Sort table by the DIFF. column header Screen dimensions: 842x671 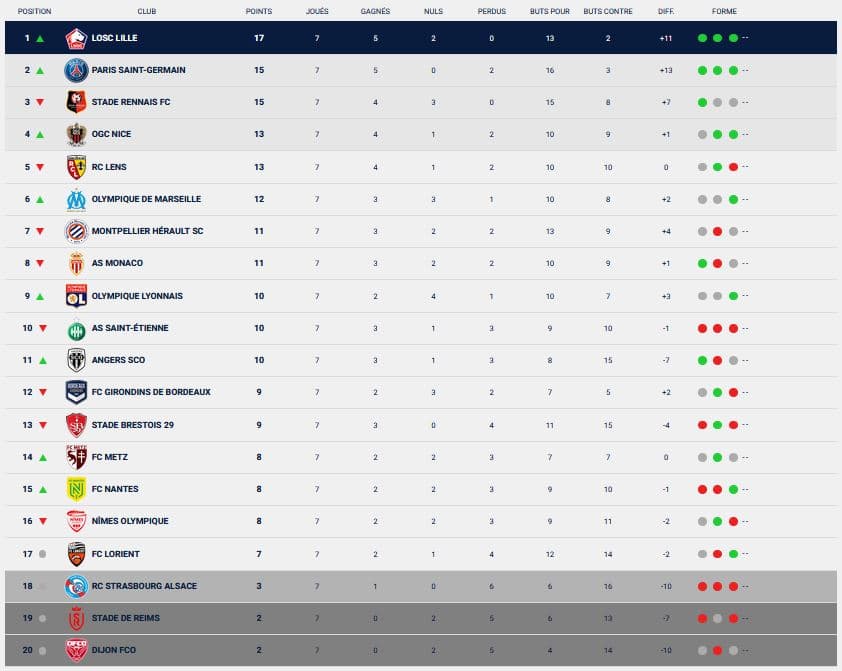[666, 11]
